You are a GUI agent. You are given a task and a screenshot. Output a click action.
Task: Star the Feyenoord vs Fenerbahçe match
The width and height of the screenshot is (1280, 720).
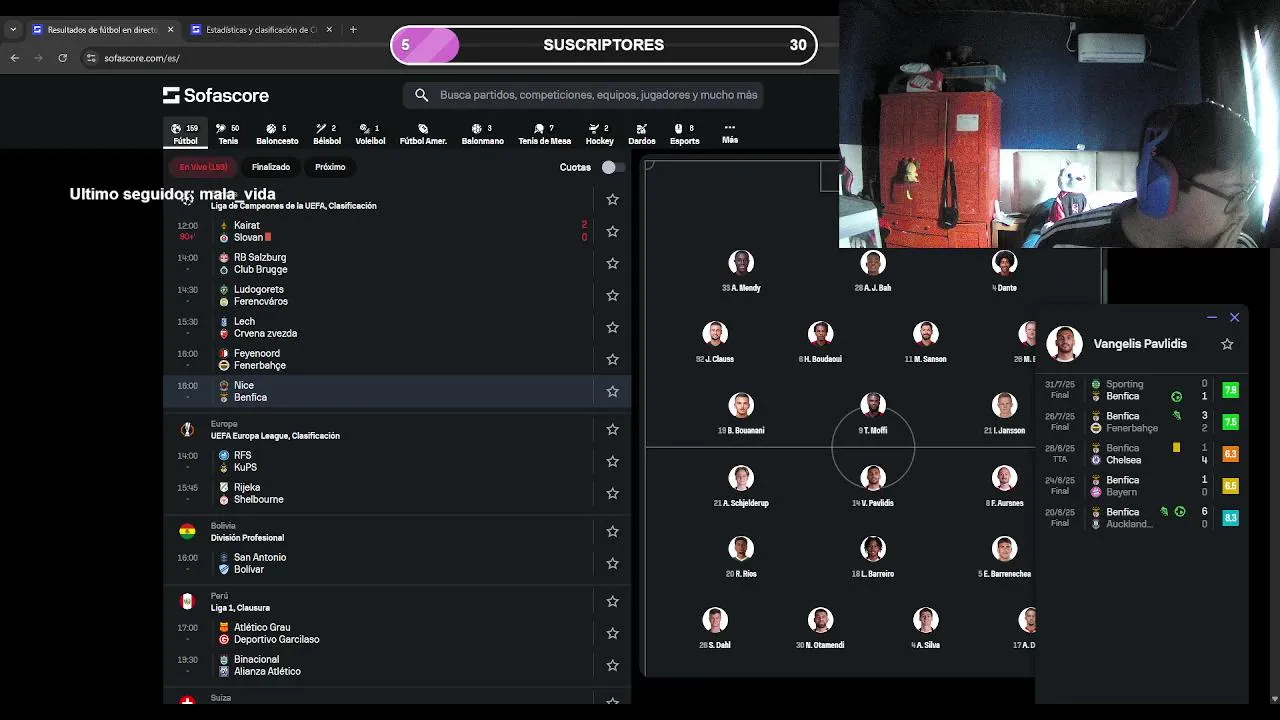point(612,359)
